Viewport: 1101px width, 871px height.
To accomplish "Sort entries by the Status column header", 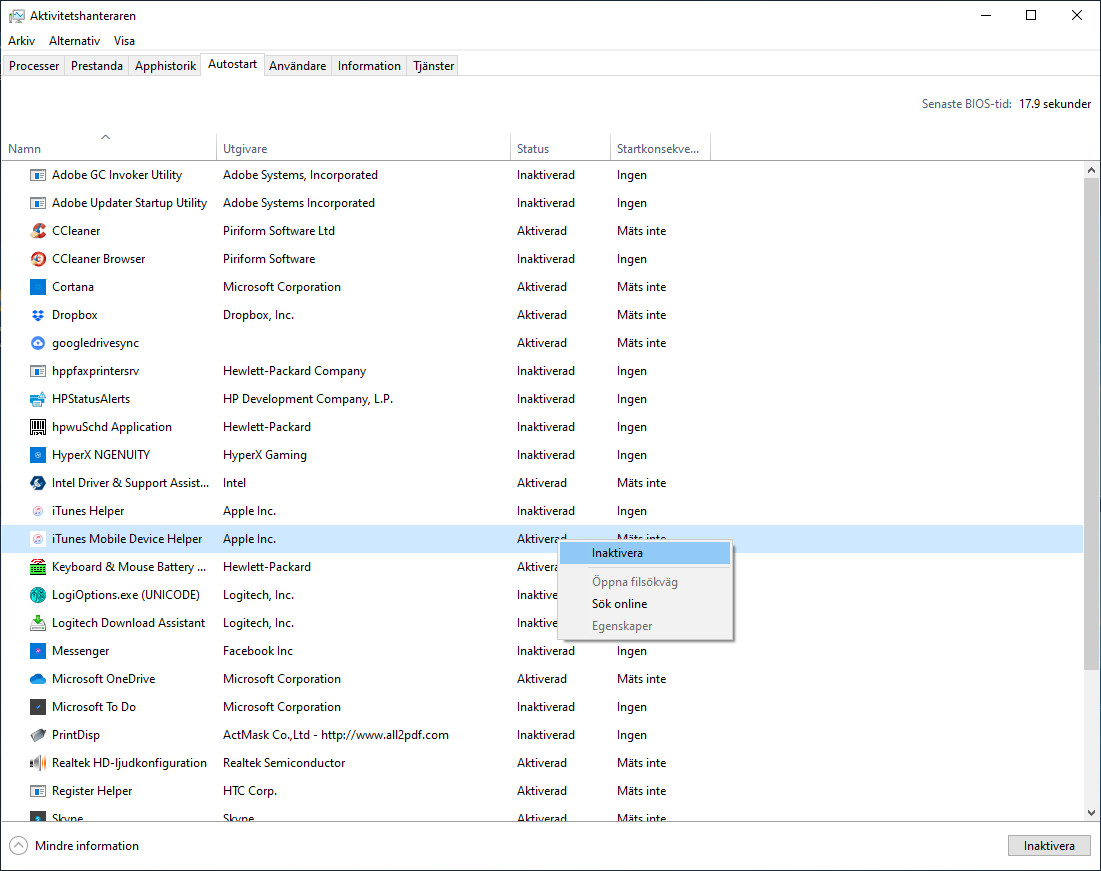I will [x=532, y=147].
